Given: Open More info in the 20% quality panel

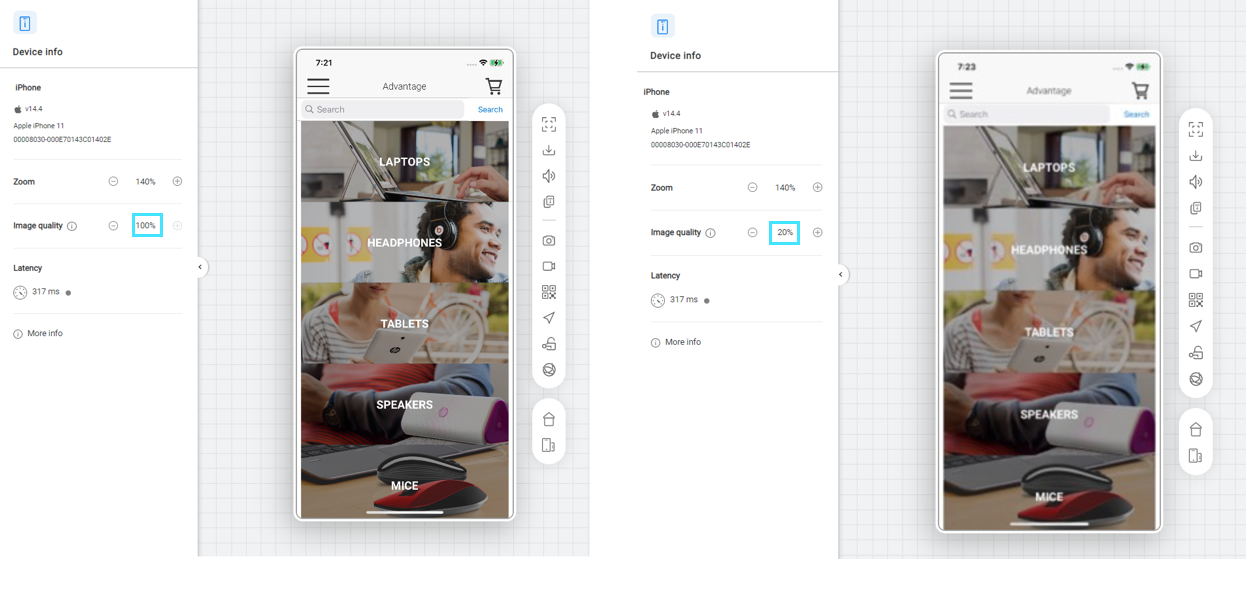Looking at the screenshot, I should pyautogui.click(x=682, y=342).
